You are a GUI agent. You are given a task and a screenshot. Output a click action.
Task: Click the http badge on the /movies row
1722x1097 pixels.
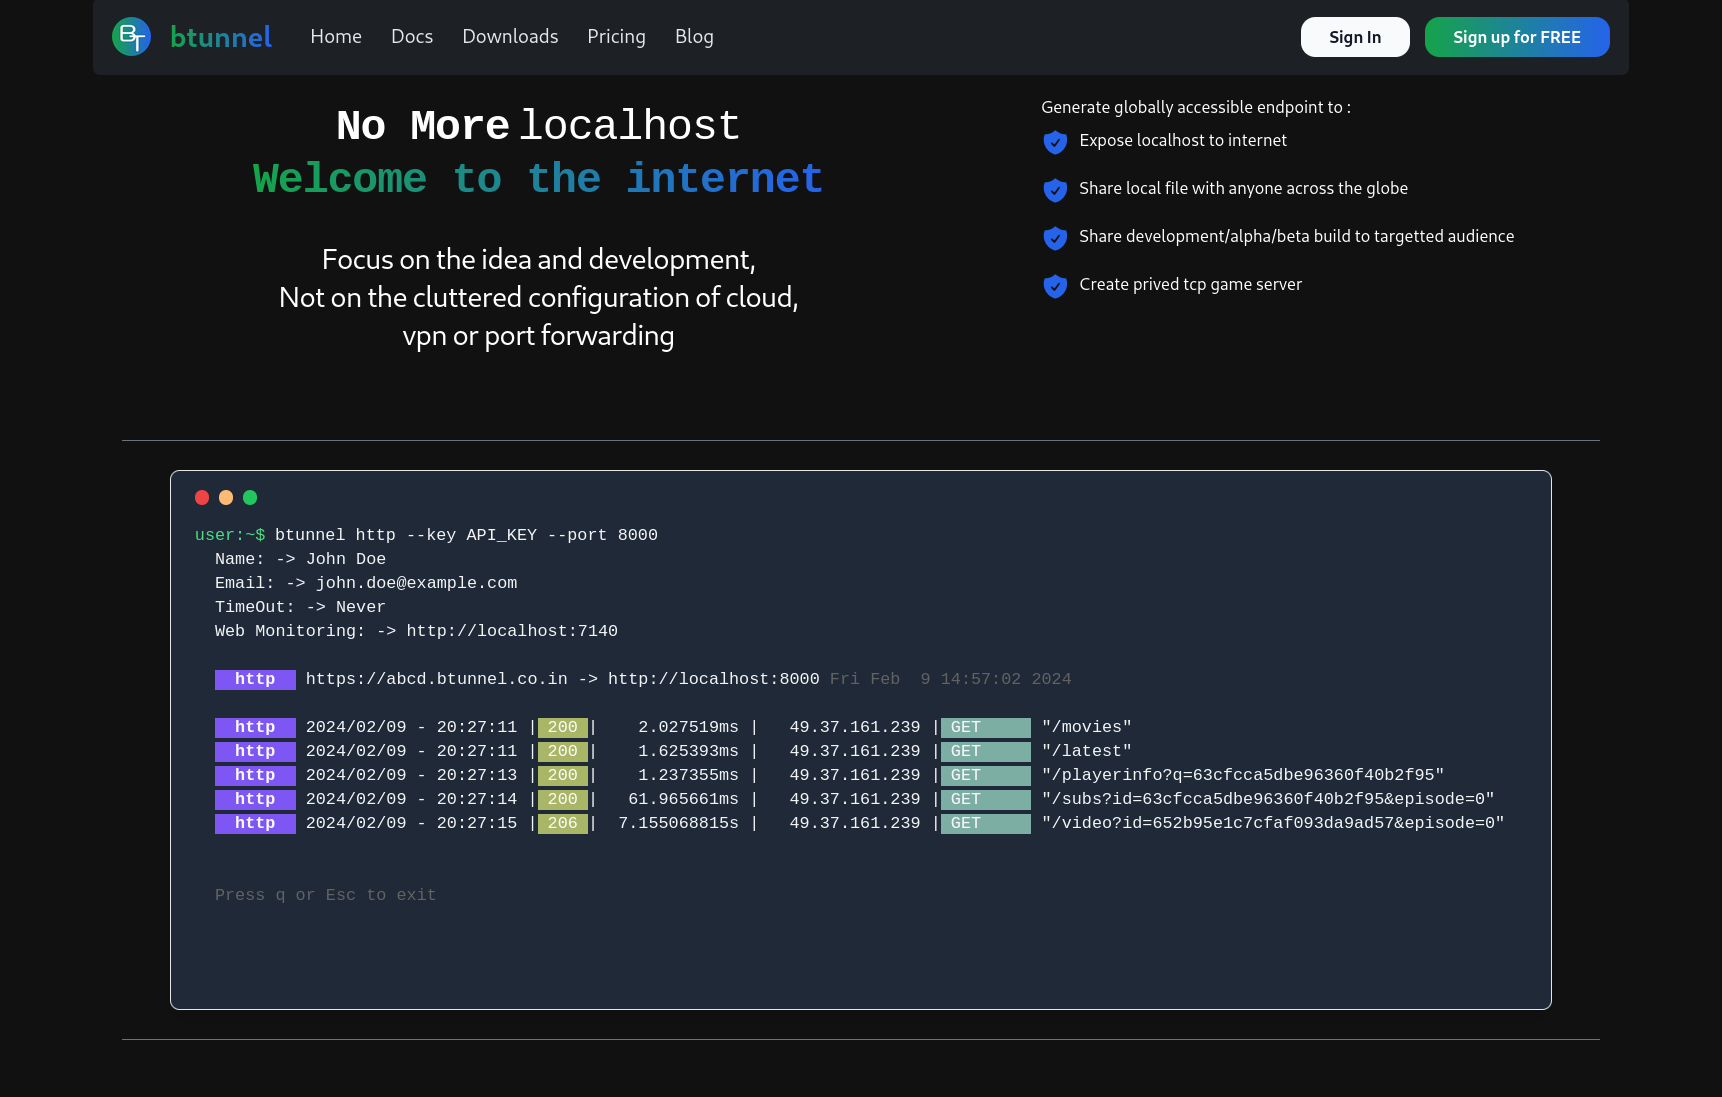coord(255,728)
